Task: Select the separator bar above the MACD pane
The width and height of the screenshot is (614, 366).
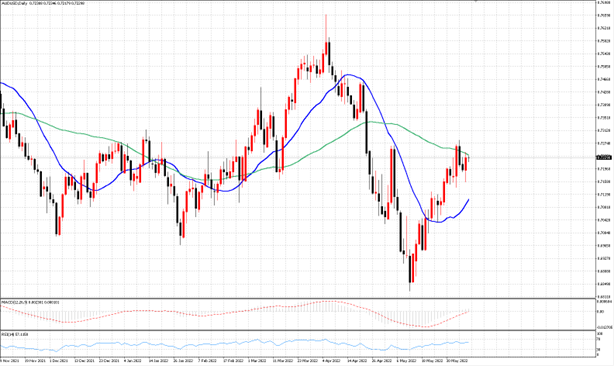Action: pyautogui.click(x=298, y=299)
